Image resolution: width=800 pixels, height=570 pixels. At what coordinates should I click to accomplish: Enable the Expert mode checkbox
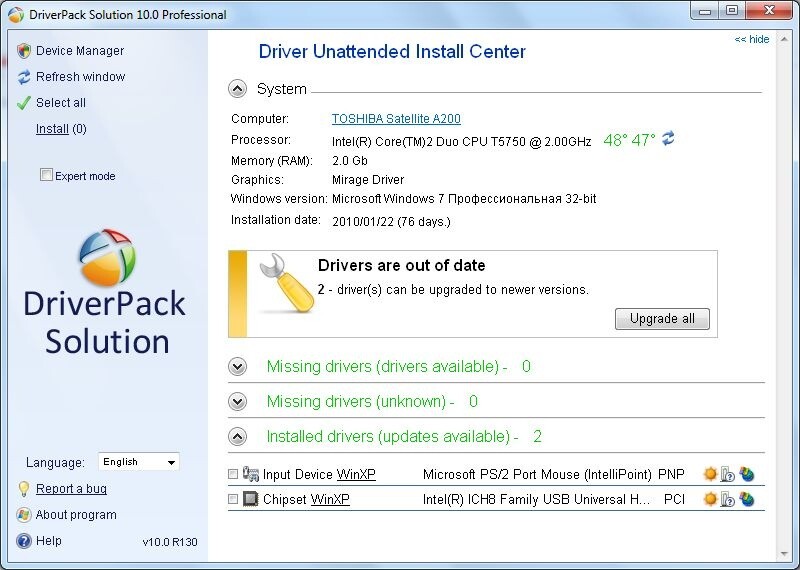(46, 176)
